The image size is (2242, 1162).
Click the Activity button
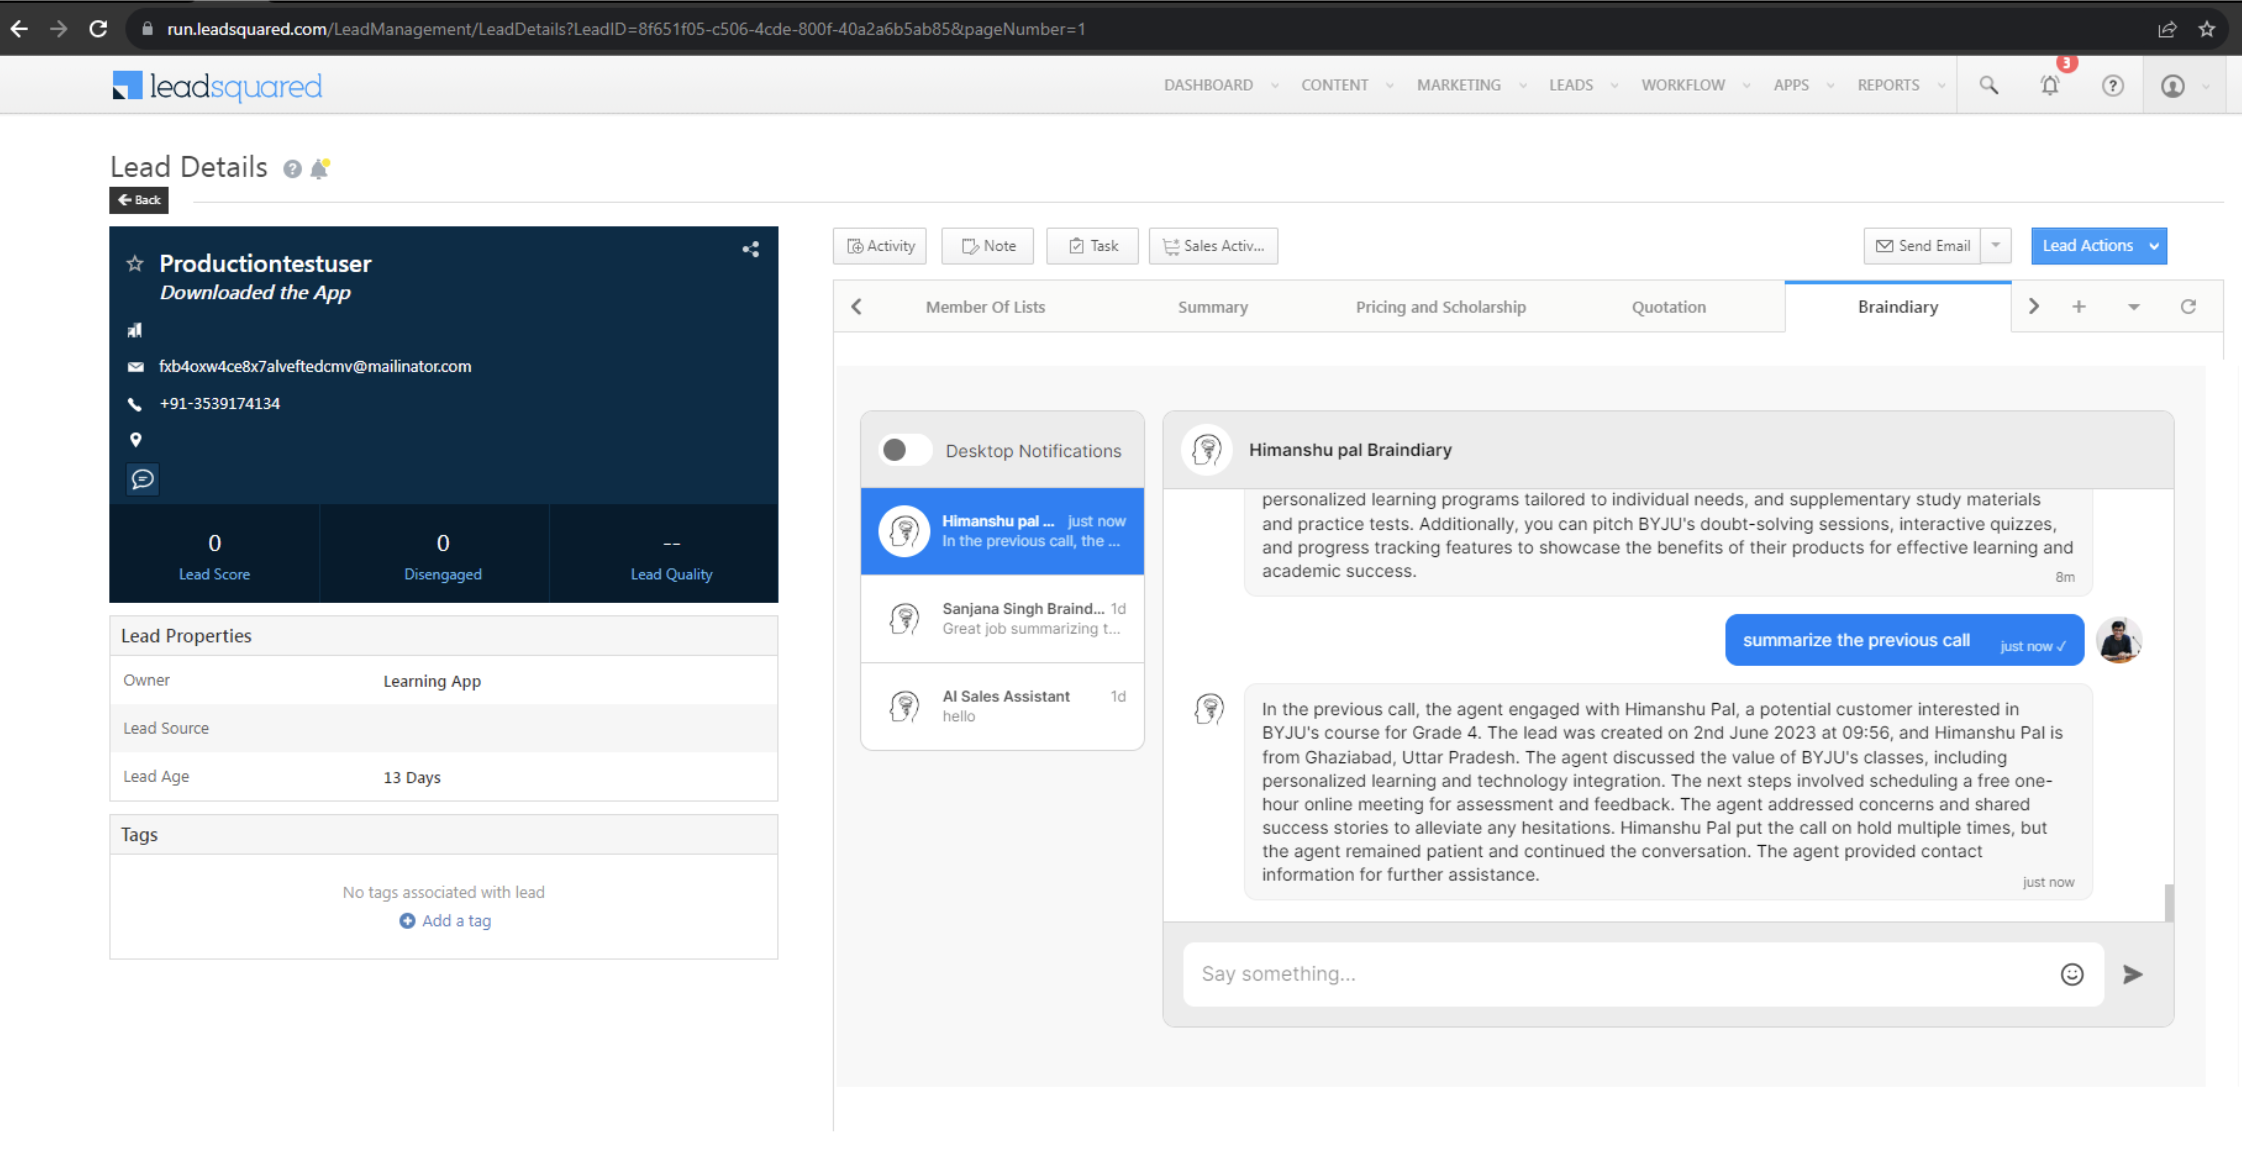[880, 246]
